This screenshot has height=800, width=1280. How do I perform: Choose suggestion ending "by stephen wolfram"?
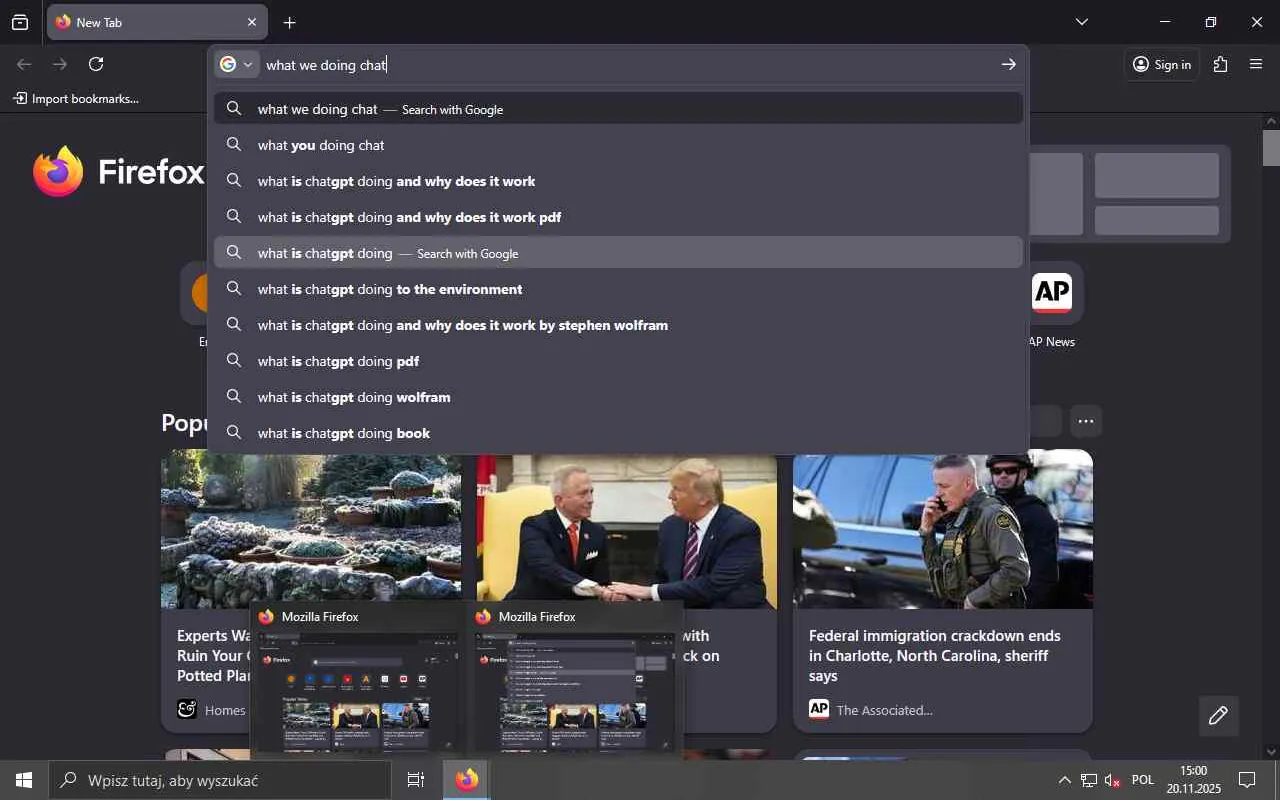click(618, 325)
